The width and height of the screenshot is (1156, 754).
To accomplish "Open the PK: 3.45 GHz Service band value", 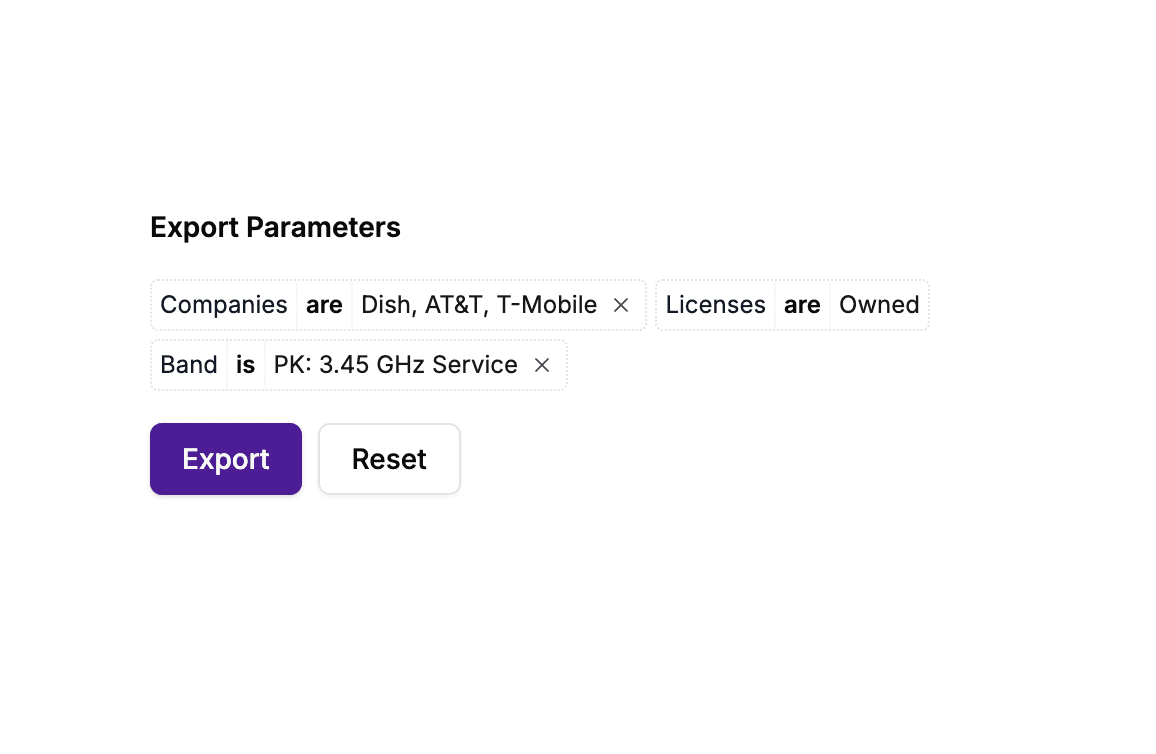I will click(x=395, y=365).
